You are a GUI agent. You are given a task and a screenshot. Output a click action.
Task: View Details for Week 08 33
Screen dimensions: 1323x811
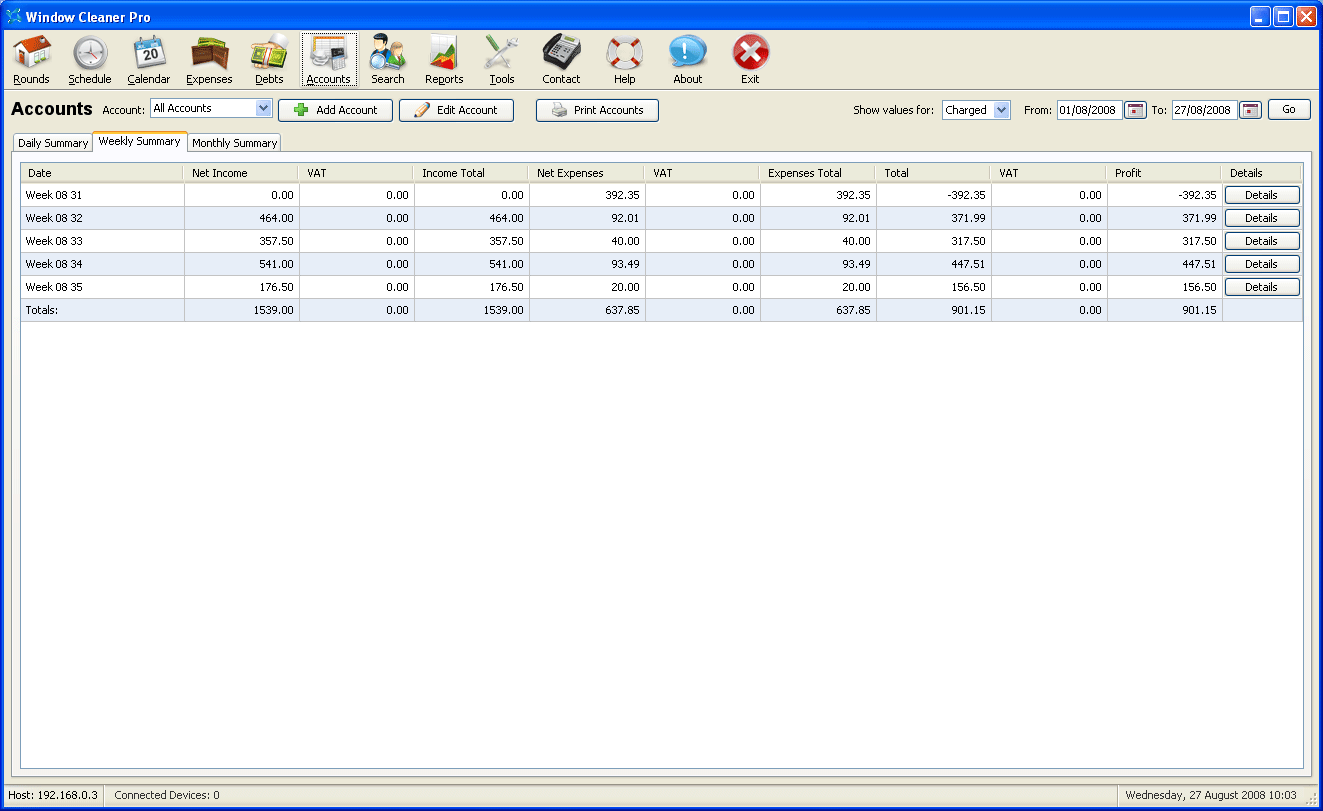[x=1261, y=241]
